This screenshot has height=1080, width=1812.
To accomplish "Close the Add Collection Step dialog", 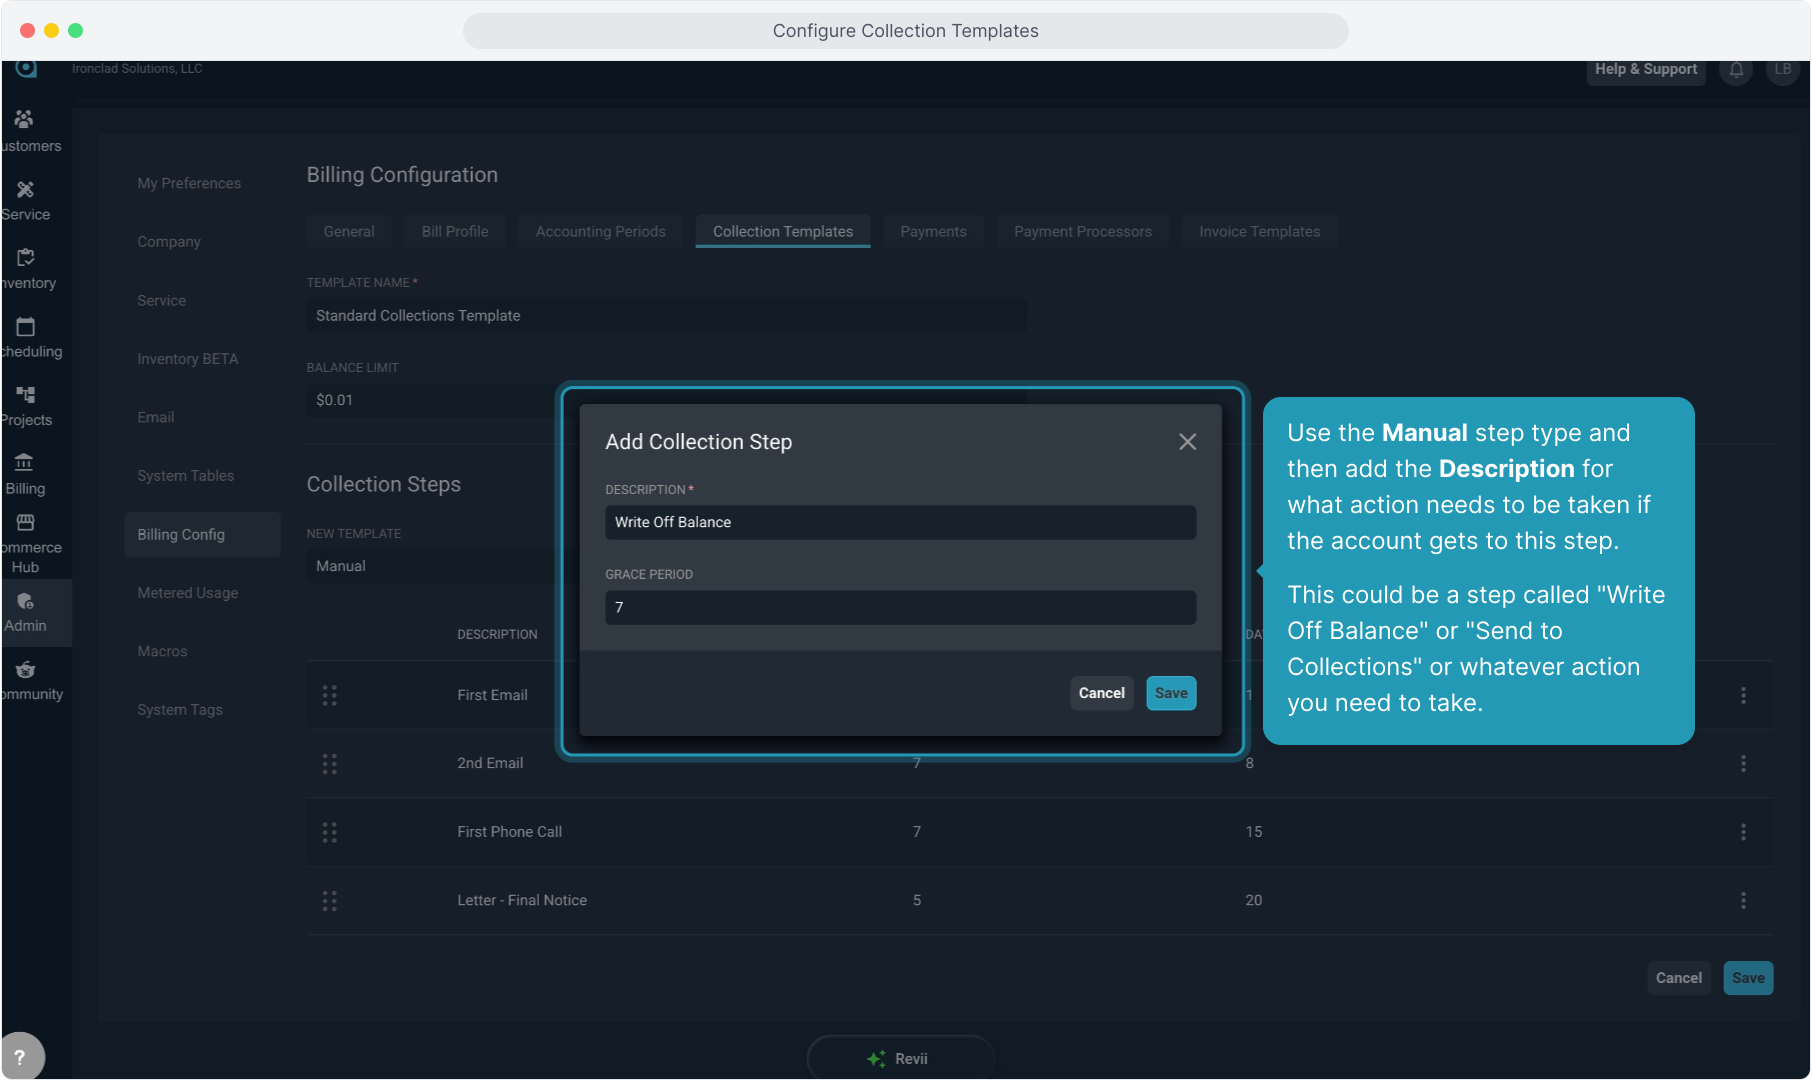I will point(1187,442).
